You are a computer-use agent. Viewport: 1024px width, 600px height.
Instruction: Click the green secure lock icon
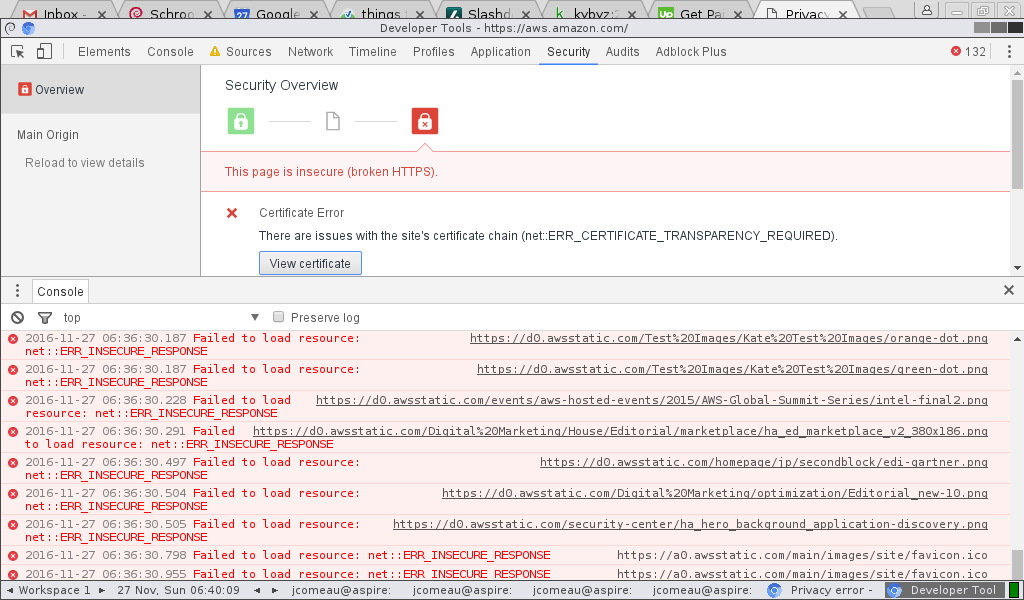[241, 121]
